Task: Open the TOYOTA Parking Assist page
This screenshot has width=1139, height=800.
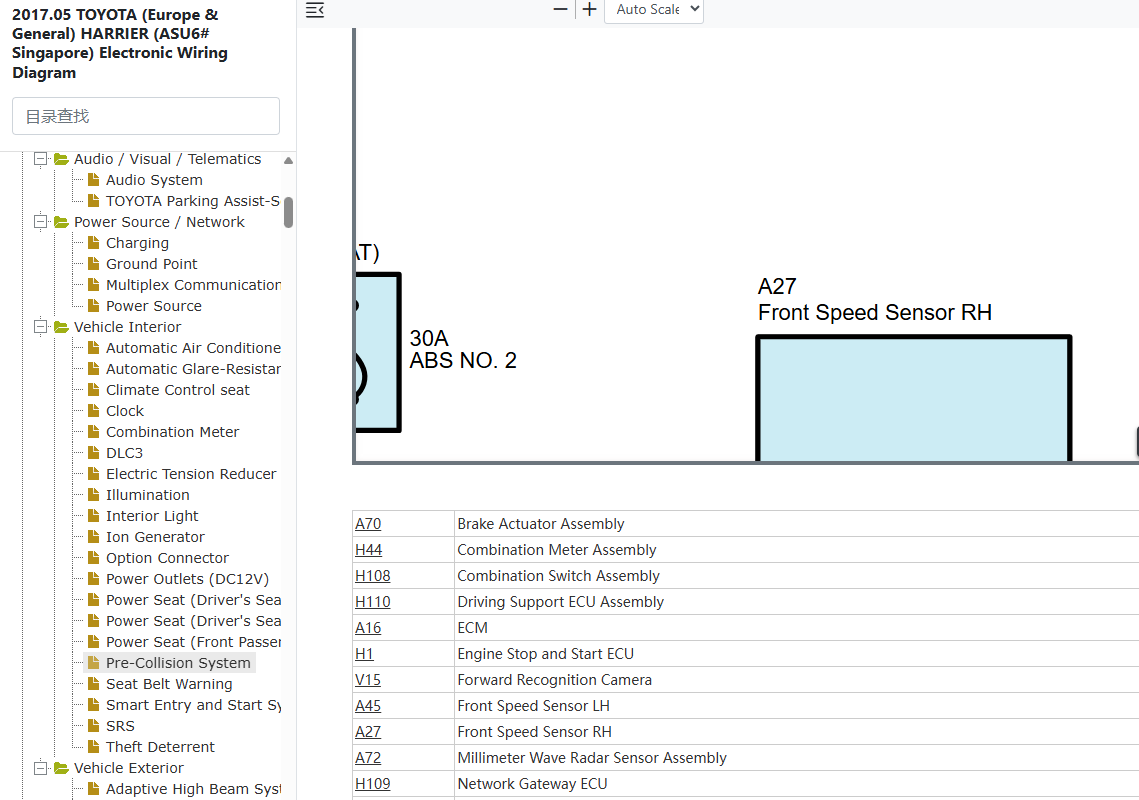Action: [x=192, y=201]
